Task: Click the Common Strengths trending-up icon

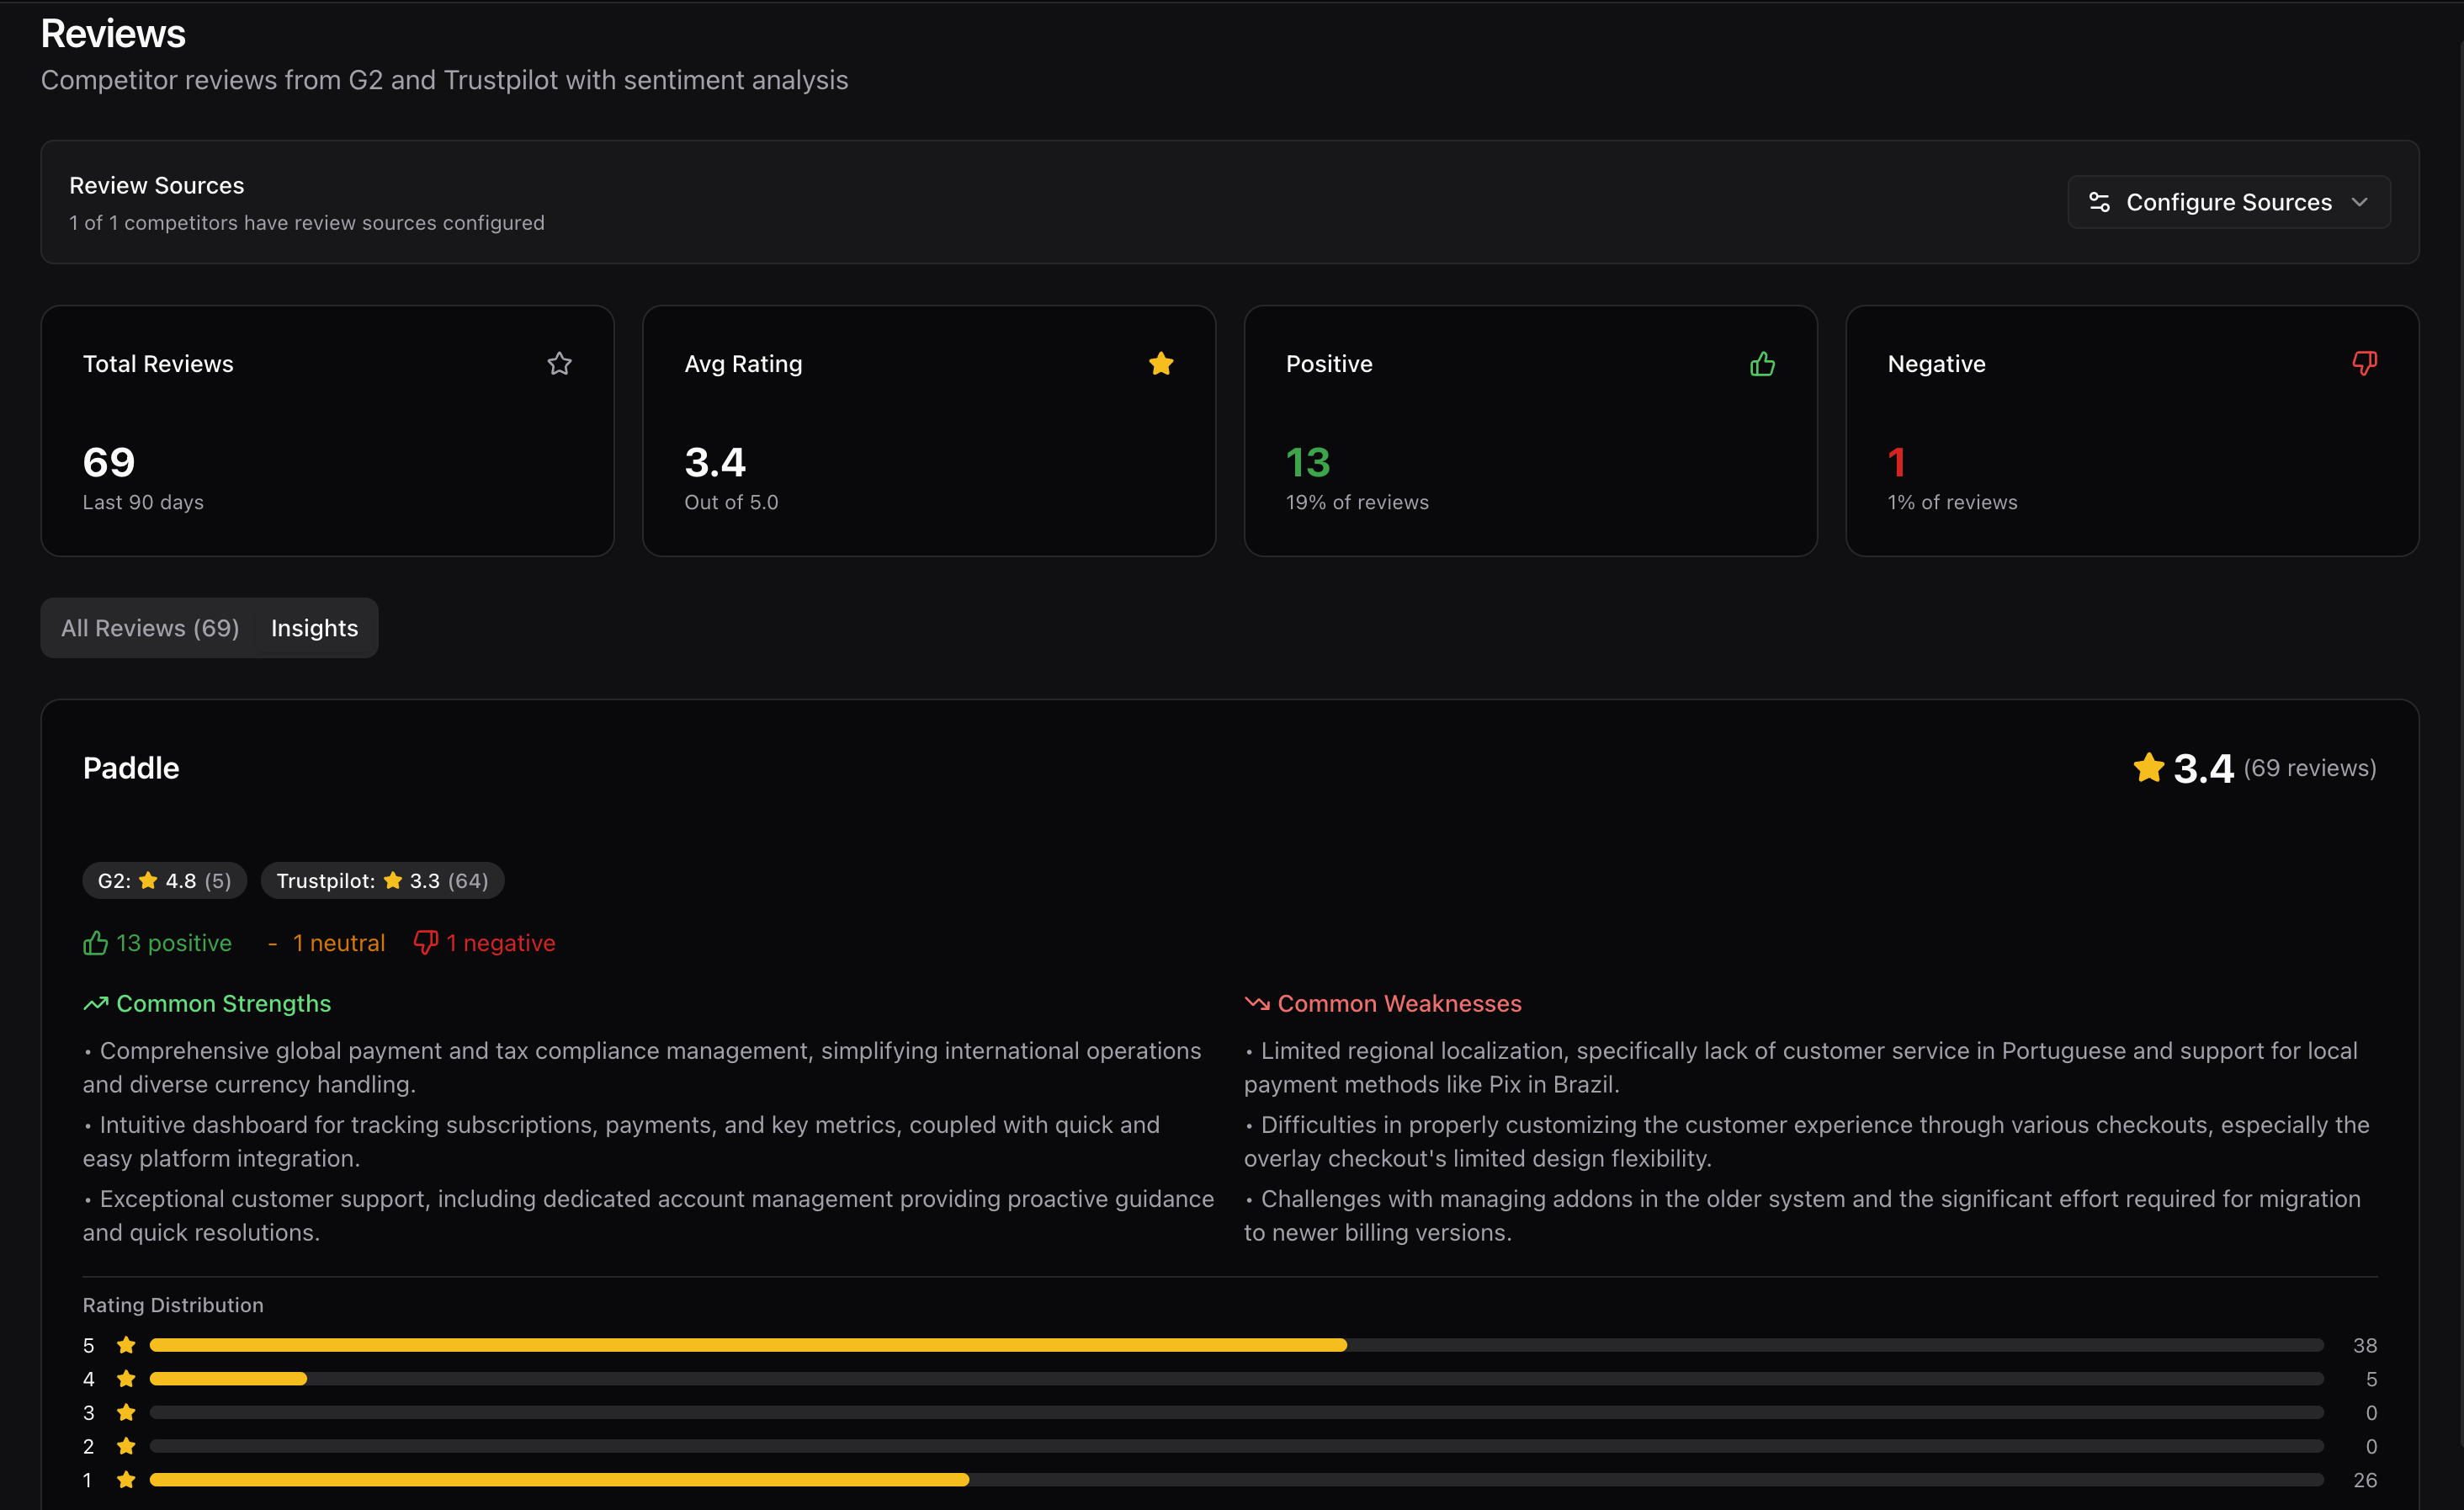Action: coord(96,1003)
